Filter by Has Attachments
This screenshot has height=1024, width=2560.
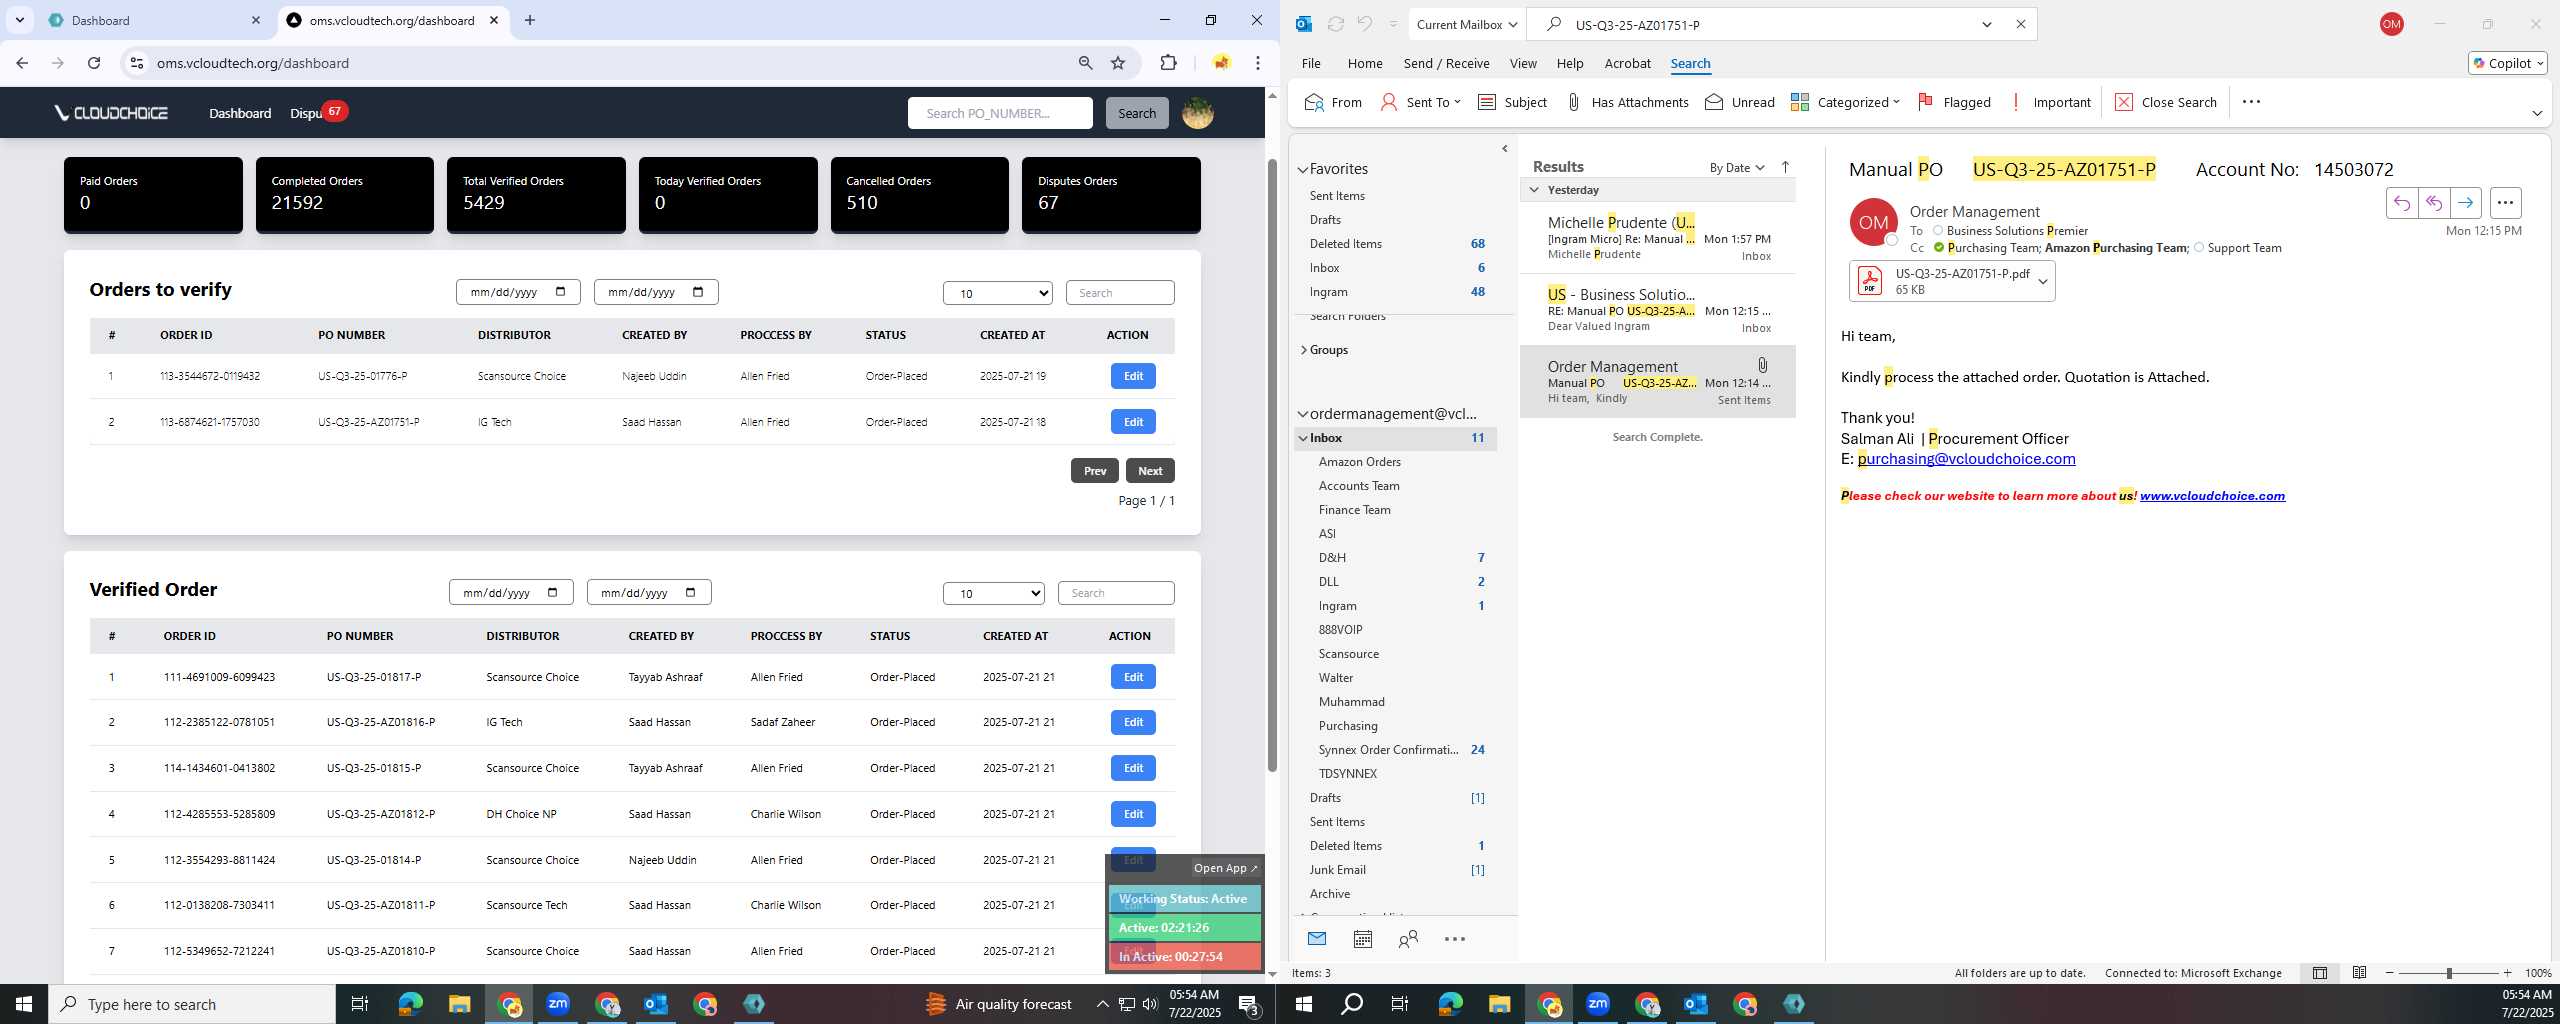point(1627,102)
